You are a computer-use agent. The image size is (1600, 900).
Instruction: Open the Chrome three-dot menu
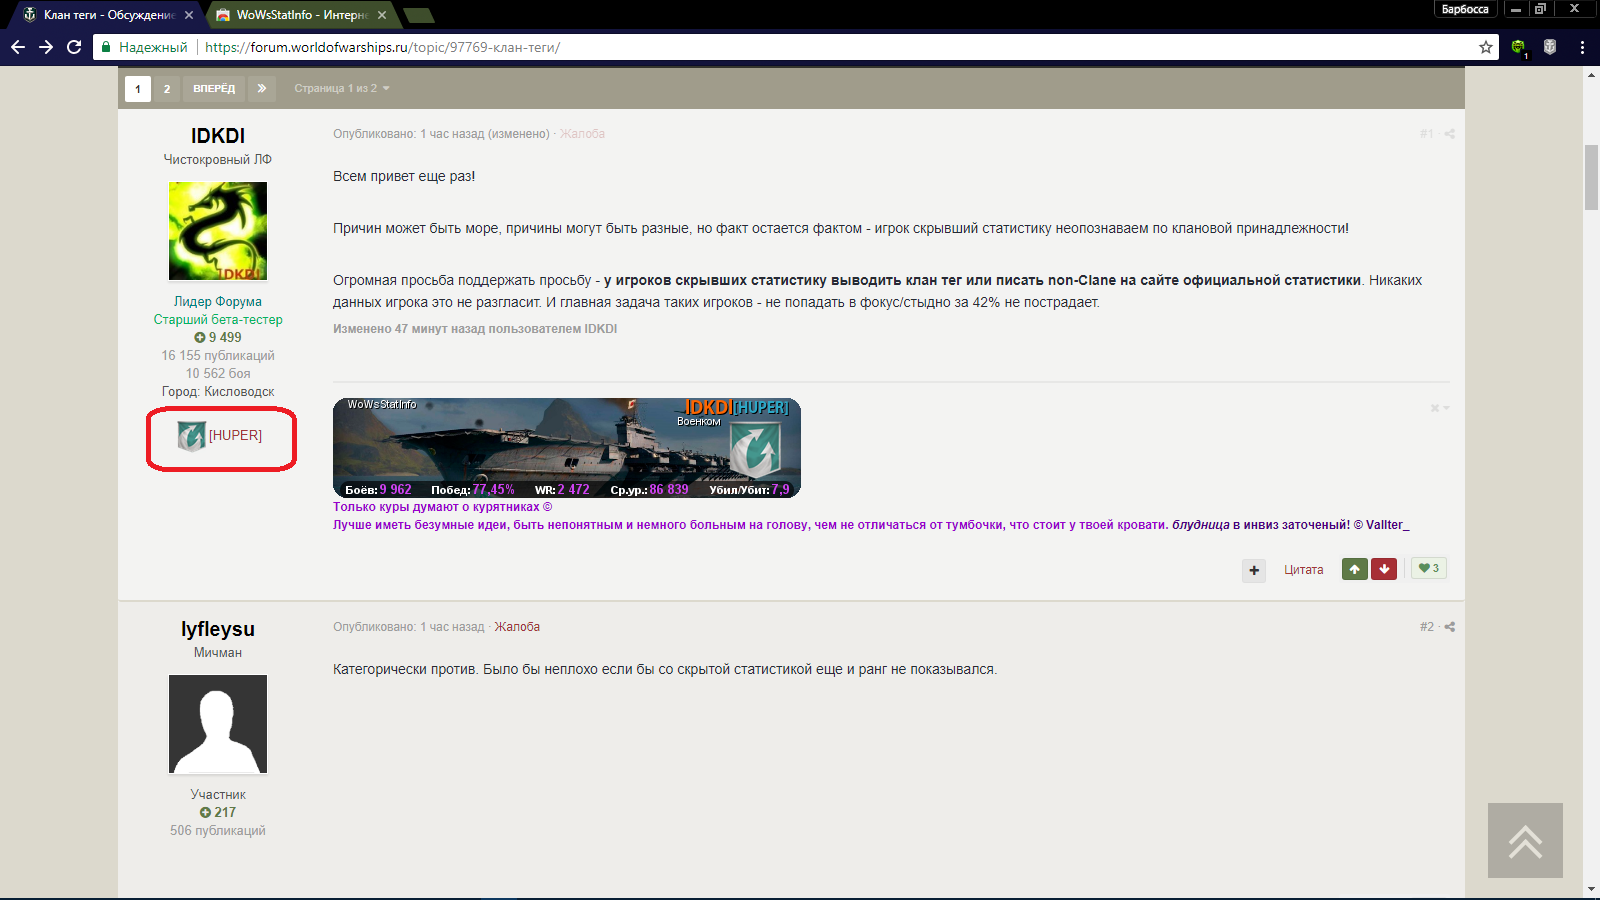click(1582, 47)
